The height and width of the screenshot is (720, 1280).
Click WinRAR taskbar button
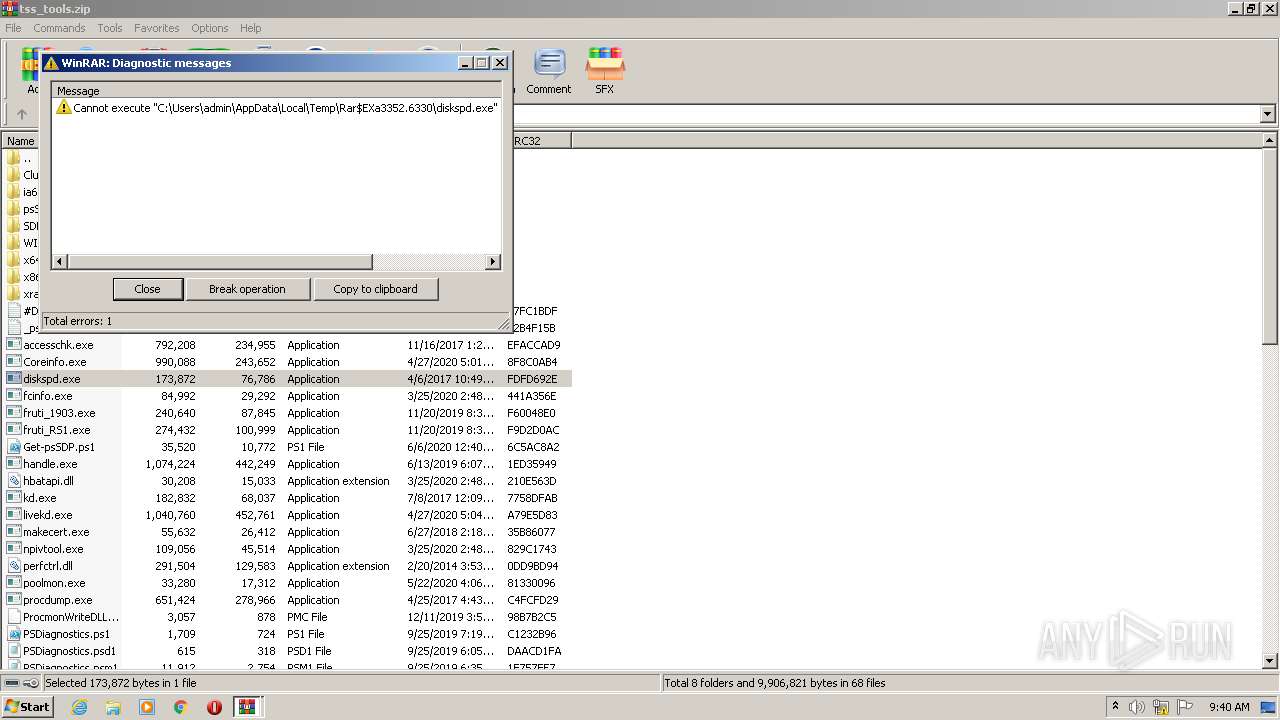[247, 707]
